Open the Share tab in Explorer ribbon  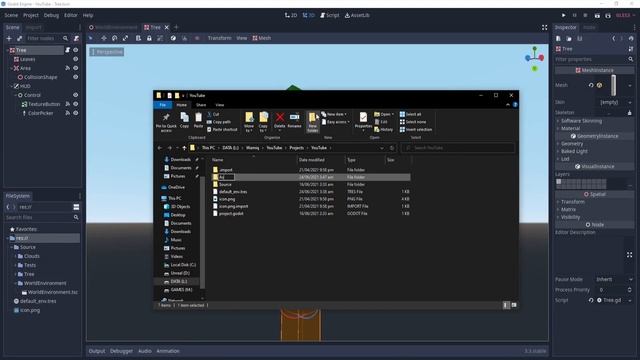coord(201,105)
